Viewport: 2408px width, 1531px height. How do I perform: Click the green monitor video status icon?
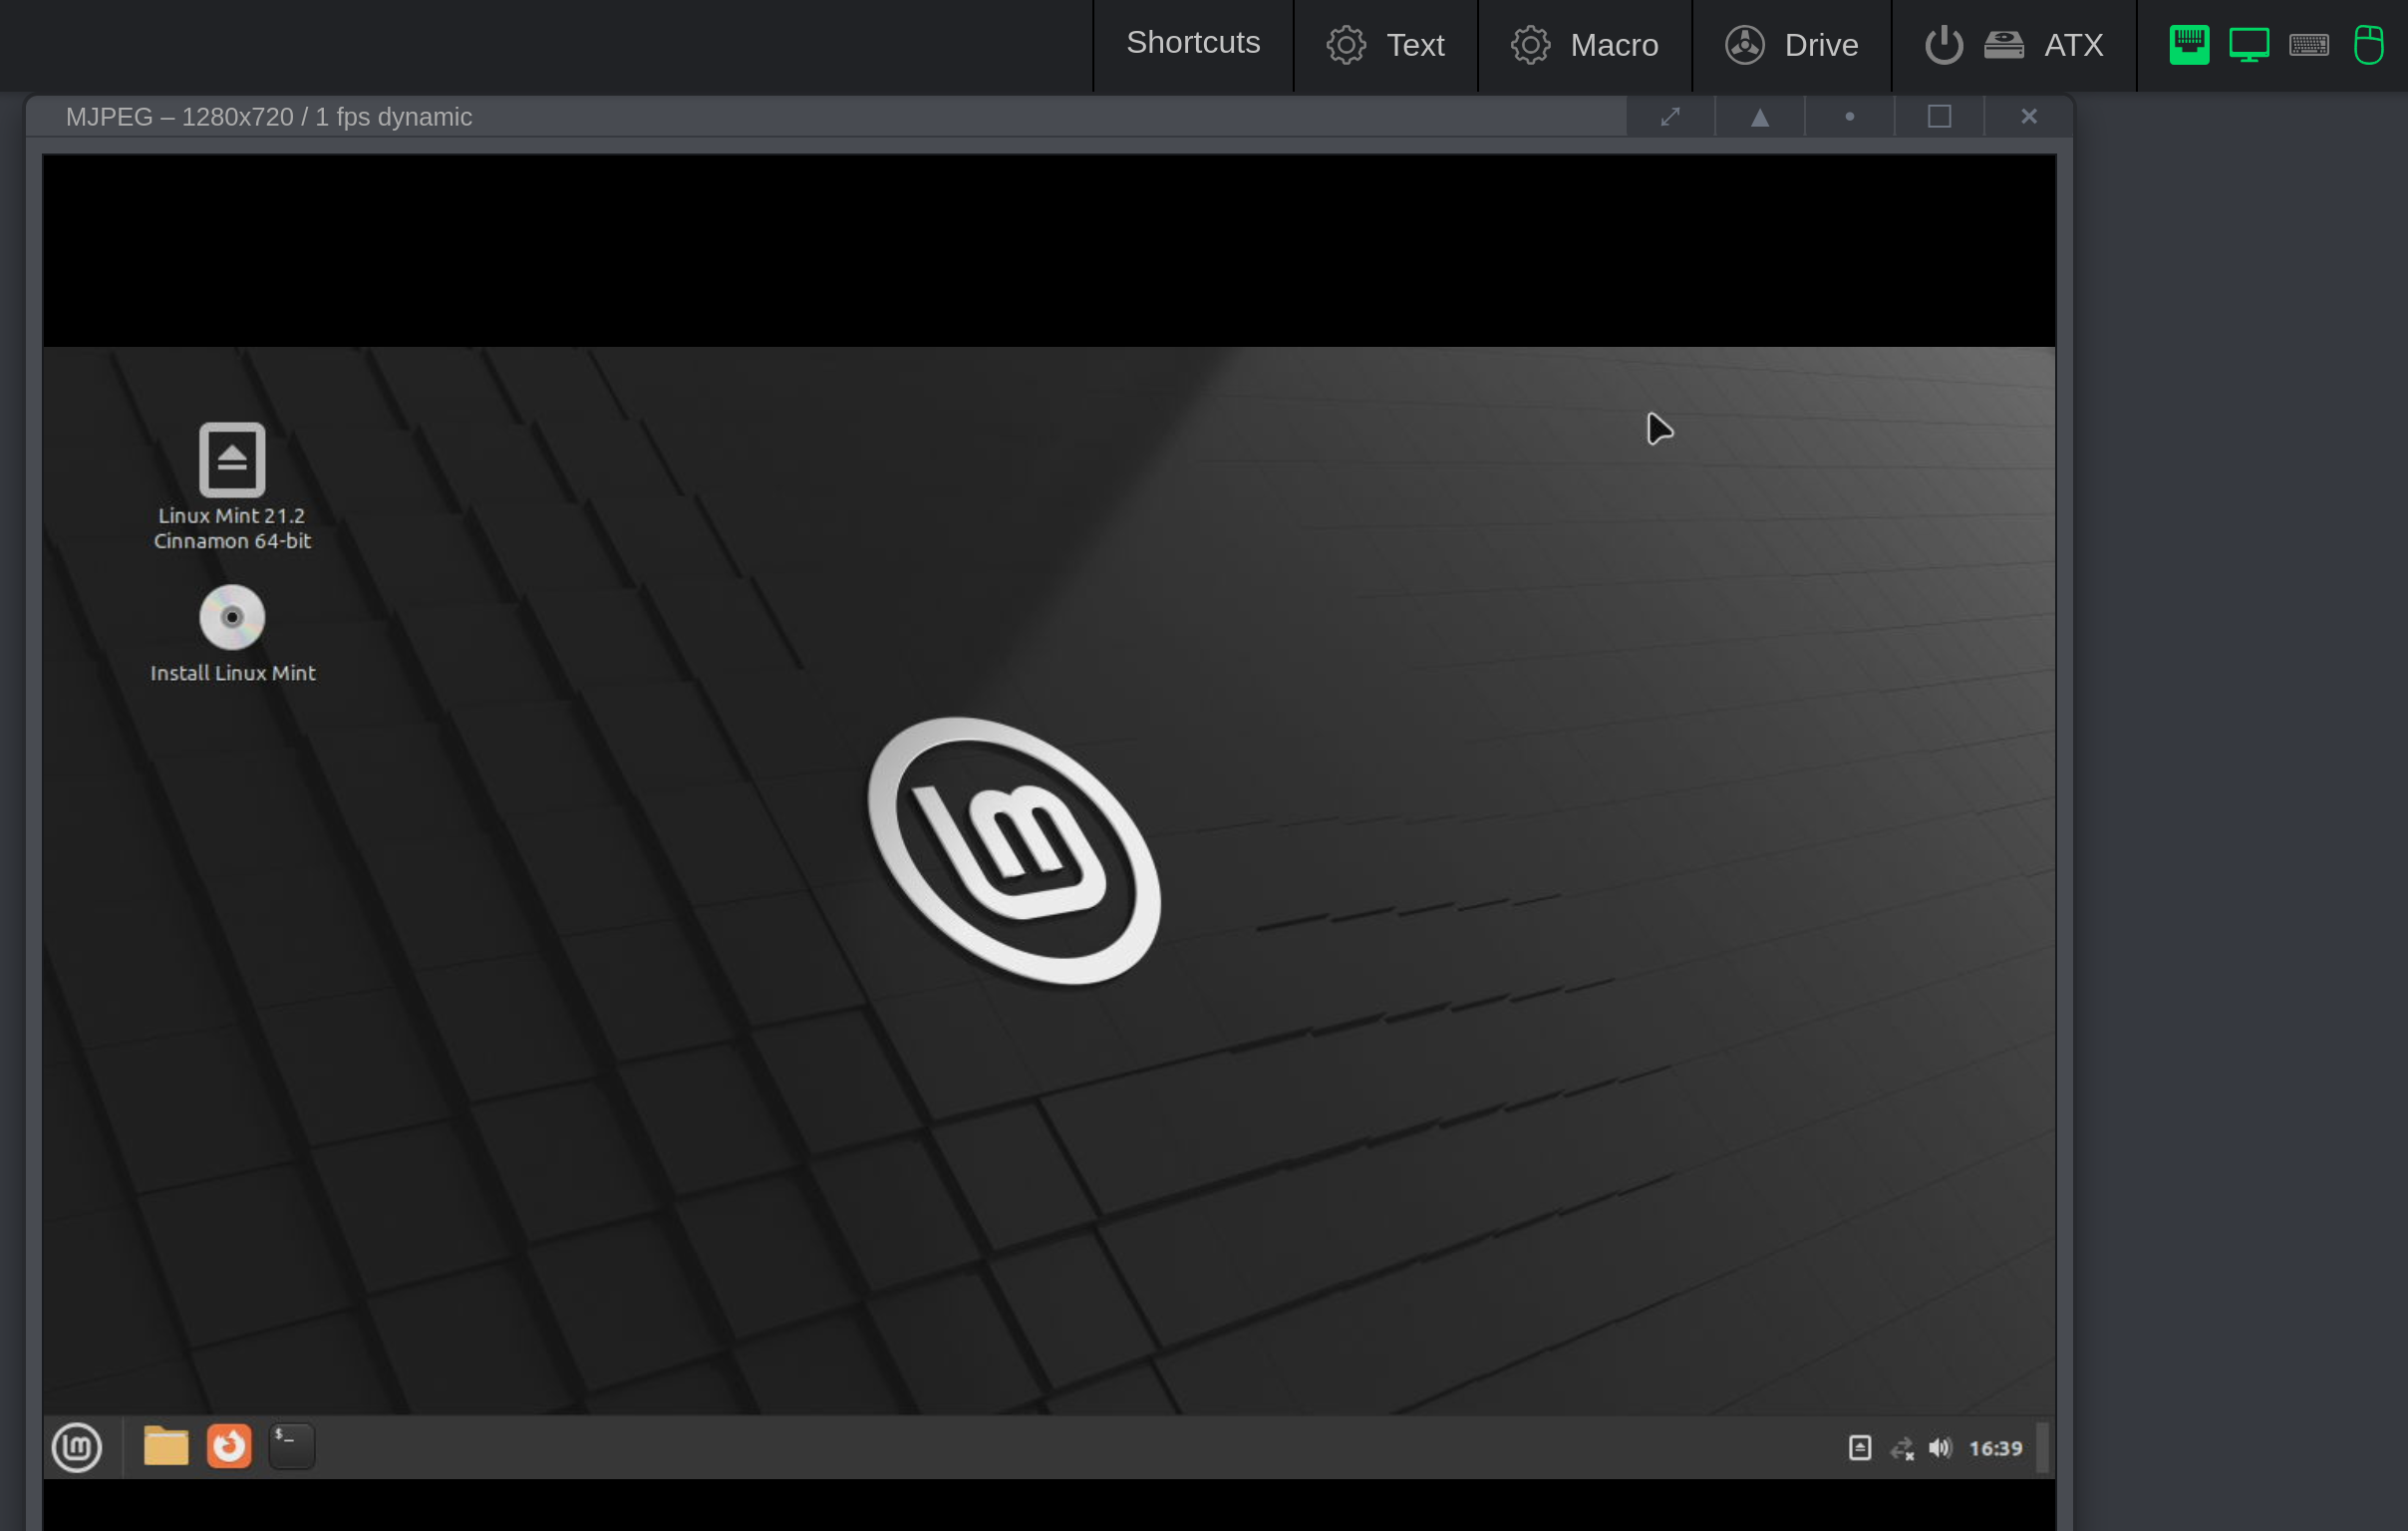2248,45
